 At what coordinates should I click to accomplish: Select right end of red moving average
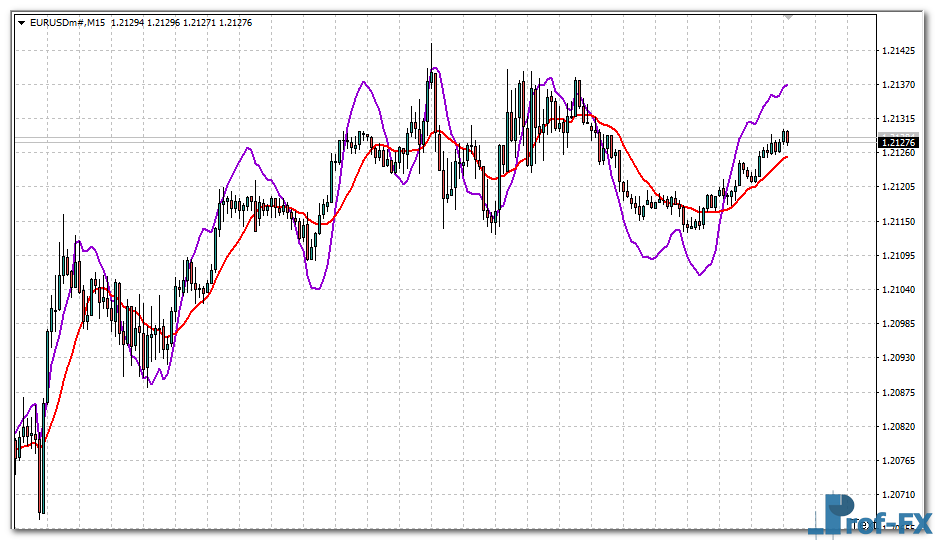[786, 156]
